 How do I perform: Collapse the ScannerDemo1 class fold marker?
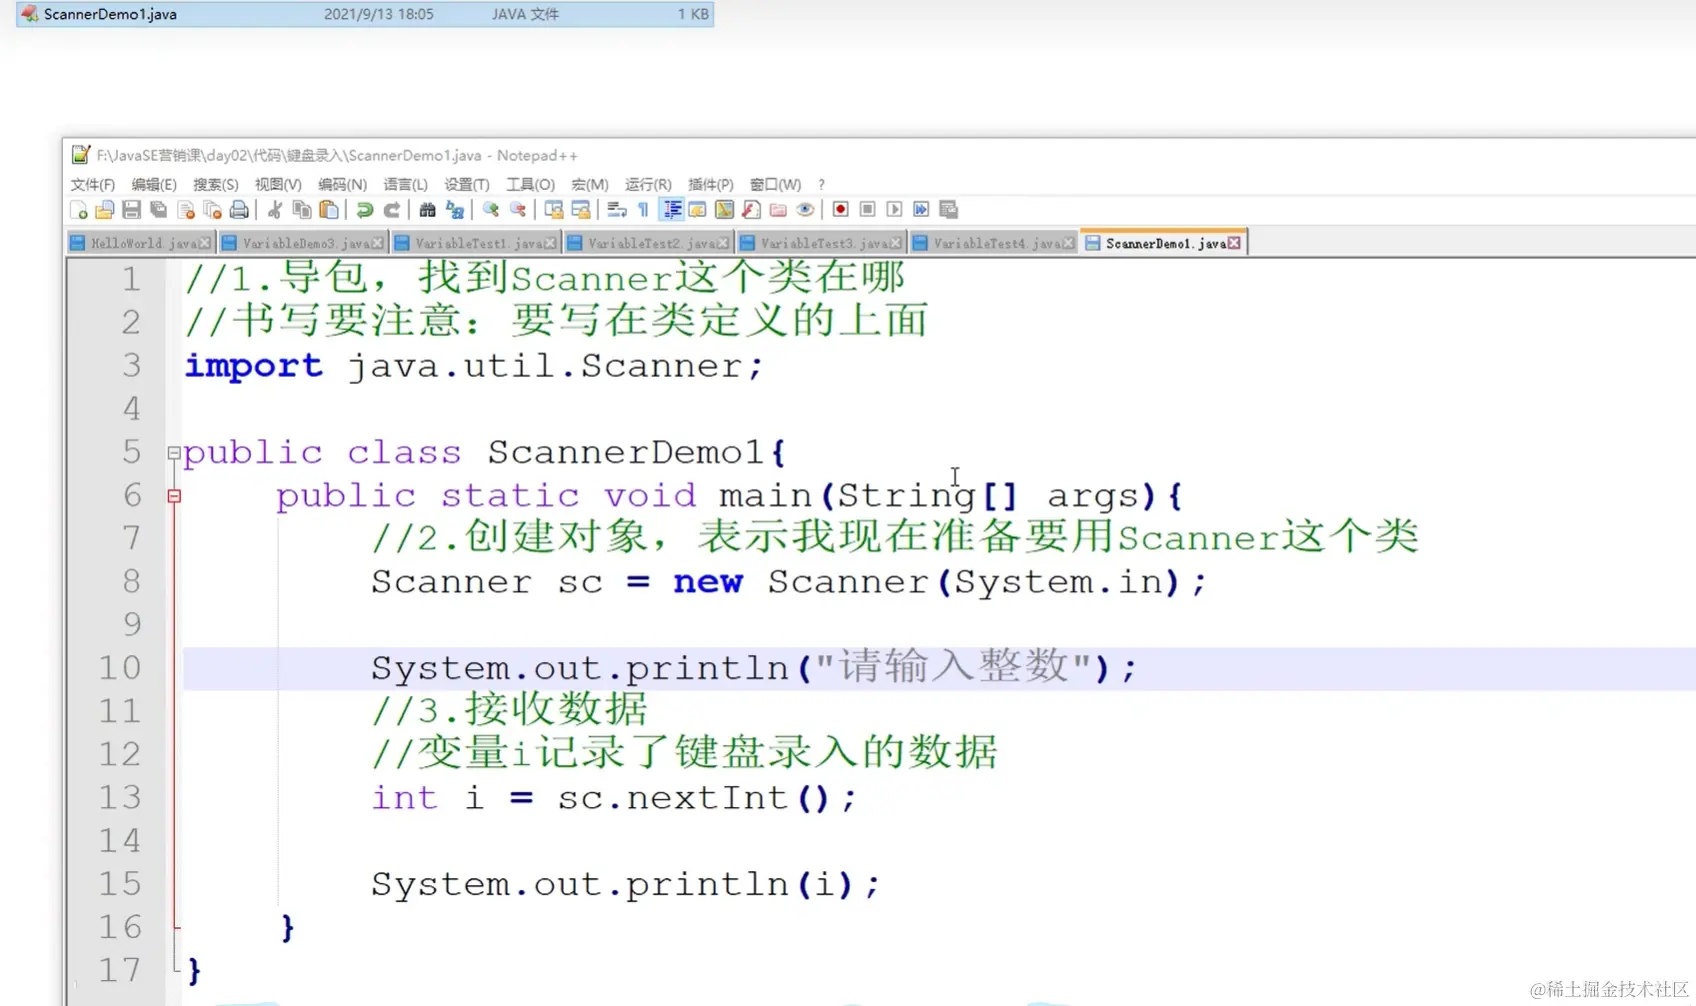(174, 453)
